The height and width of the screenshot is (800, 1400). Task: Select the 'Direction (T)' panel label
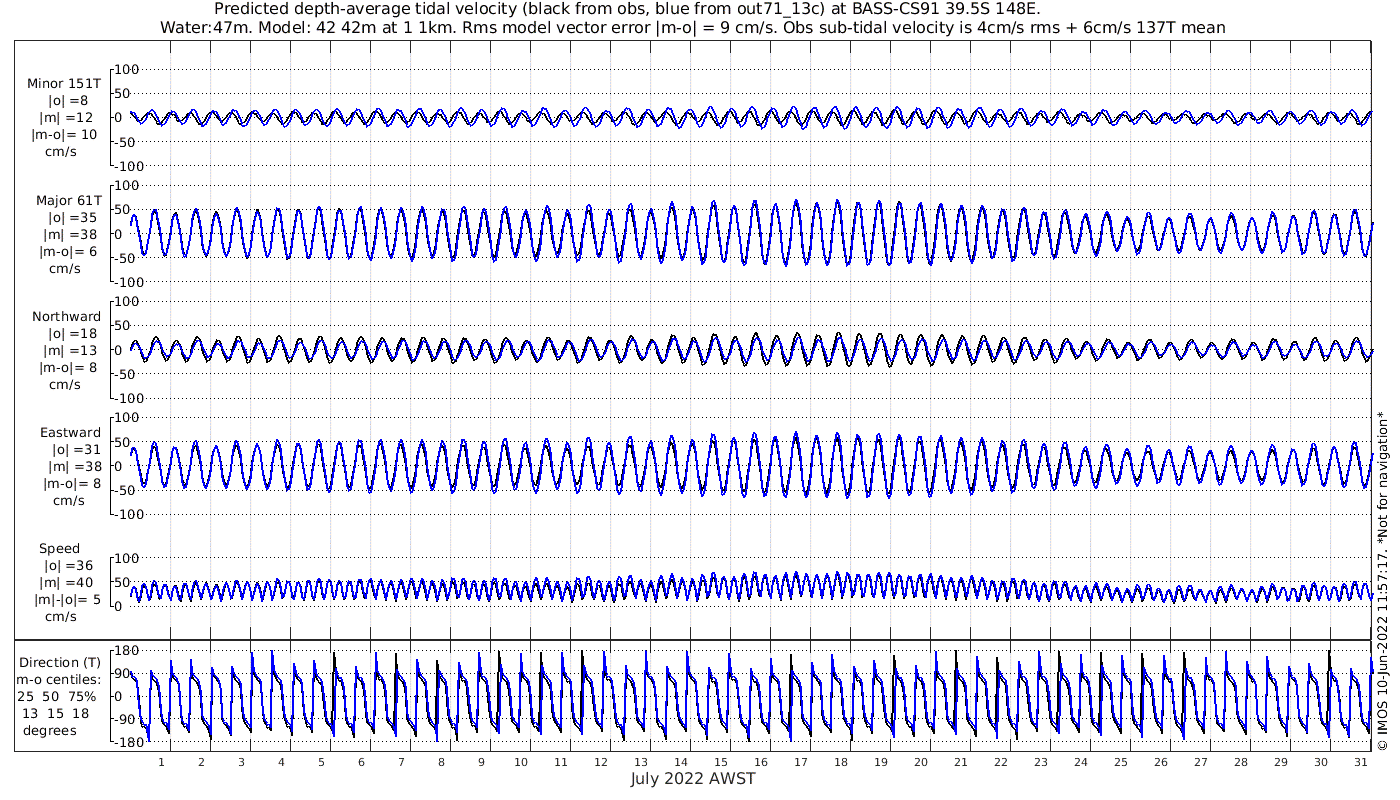point(60,662)
